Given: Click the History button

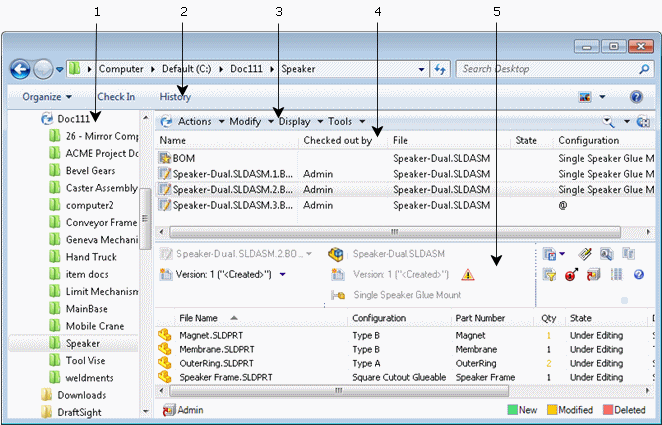Looking at the screenshot, I should 175,97.
